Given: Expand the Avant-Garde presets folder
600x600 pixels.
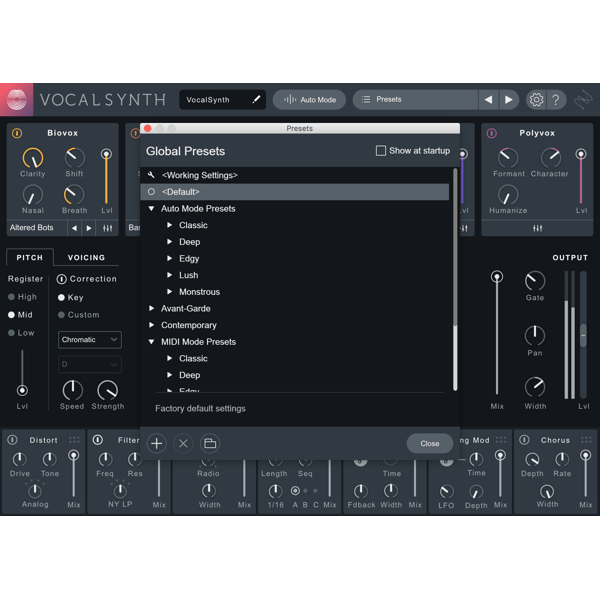Looking at the screenshot, I should (x=152, y=308).
